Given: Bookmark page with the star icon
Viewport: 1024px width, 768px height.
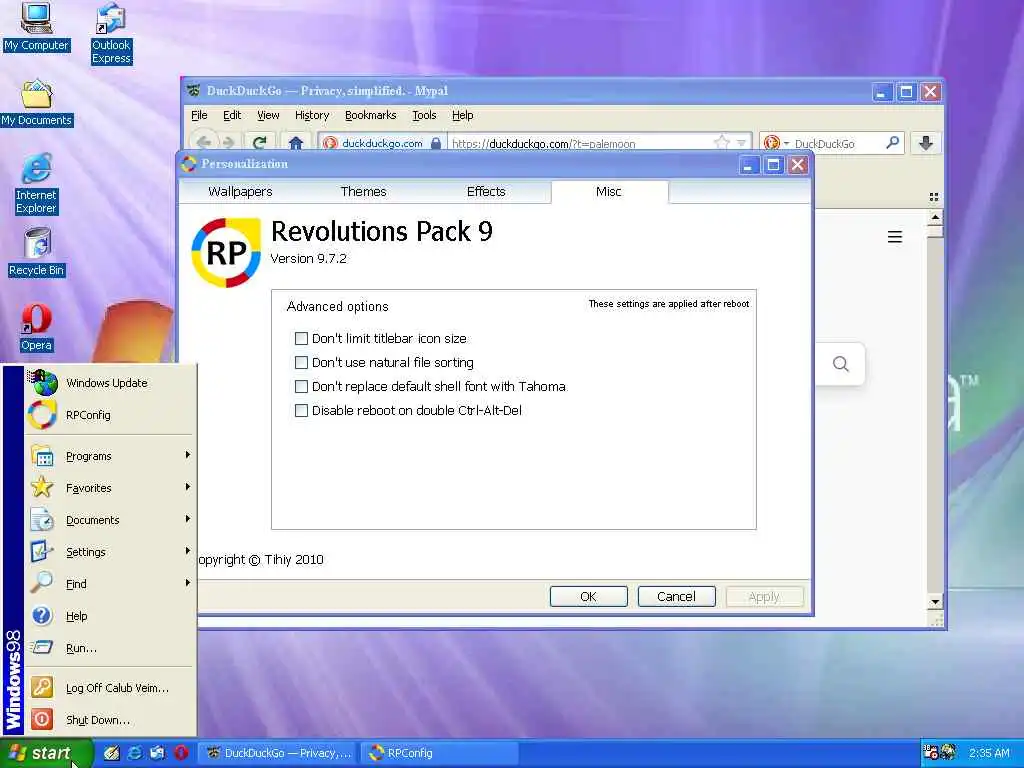Looking at the screenshot, I should 721,142.
